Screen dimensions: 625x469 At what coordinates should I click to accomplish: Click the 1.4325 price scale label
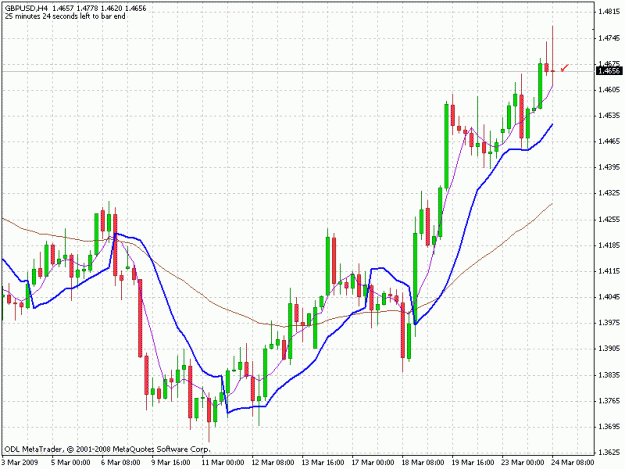click(x=609, y=193)
